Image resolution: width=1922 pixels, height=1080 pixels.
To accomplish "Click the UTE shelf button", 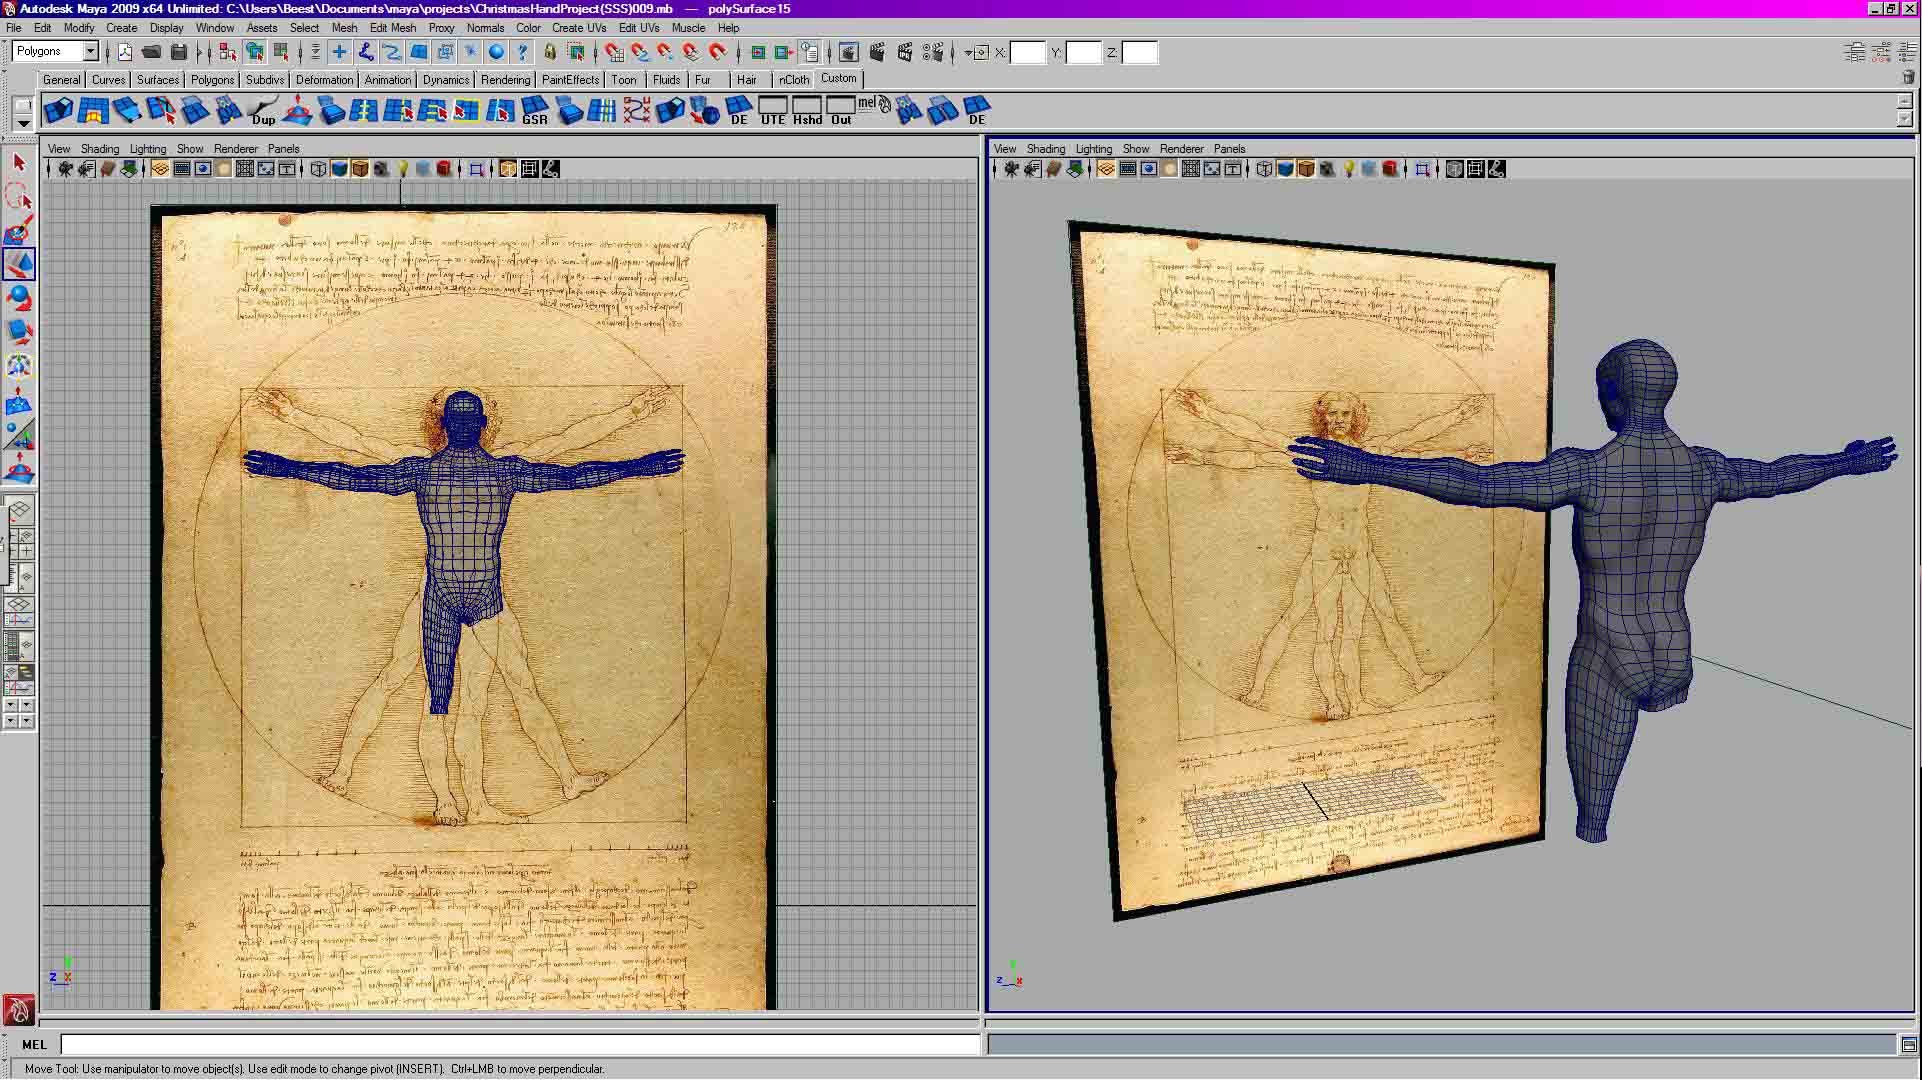I will 773,110.
